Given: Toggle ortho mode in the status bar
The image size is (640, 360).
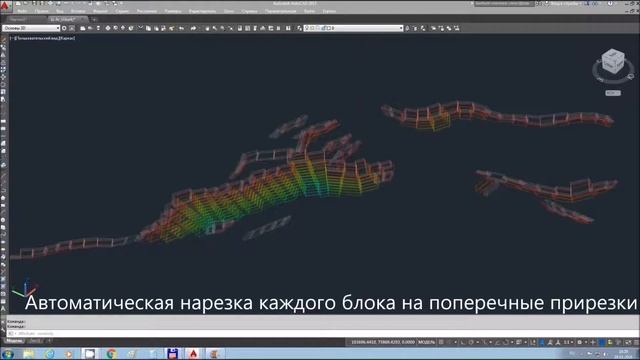Looking at the screenshot, I should (x=463, y=342).
